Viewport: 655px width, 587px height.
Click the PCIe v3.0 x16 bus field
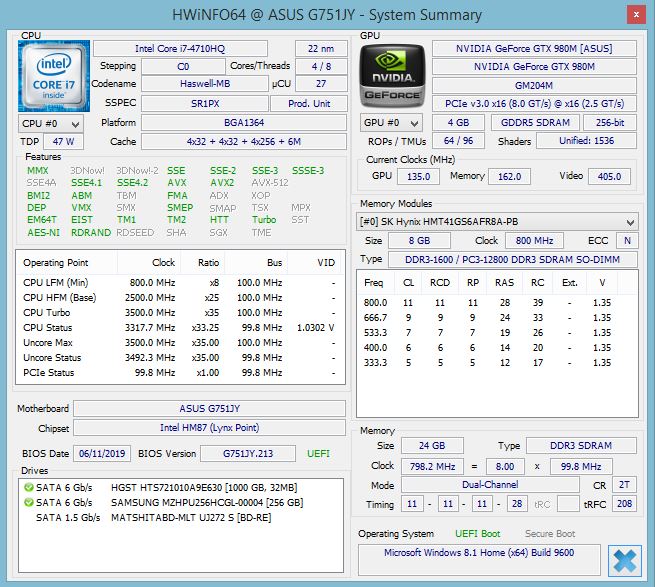click(534, 104)
